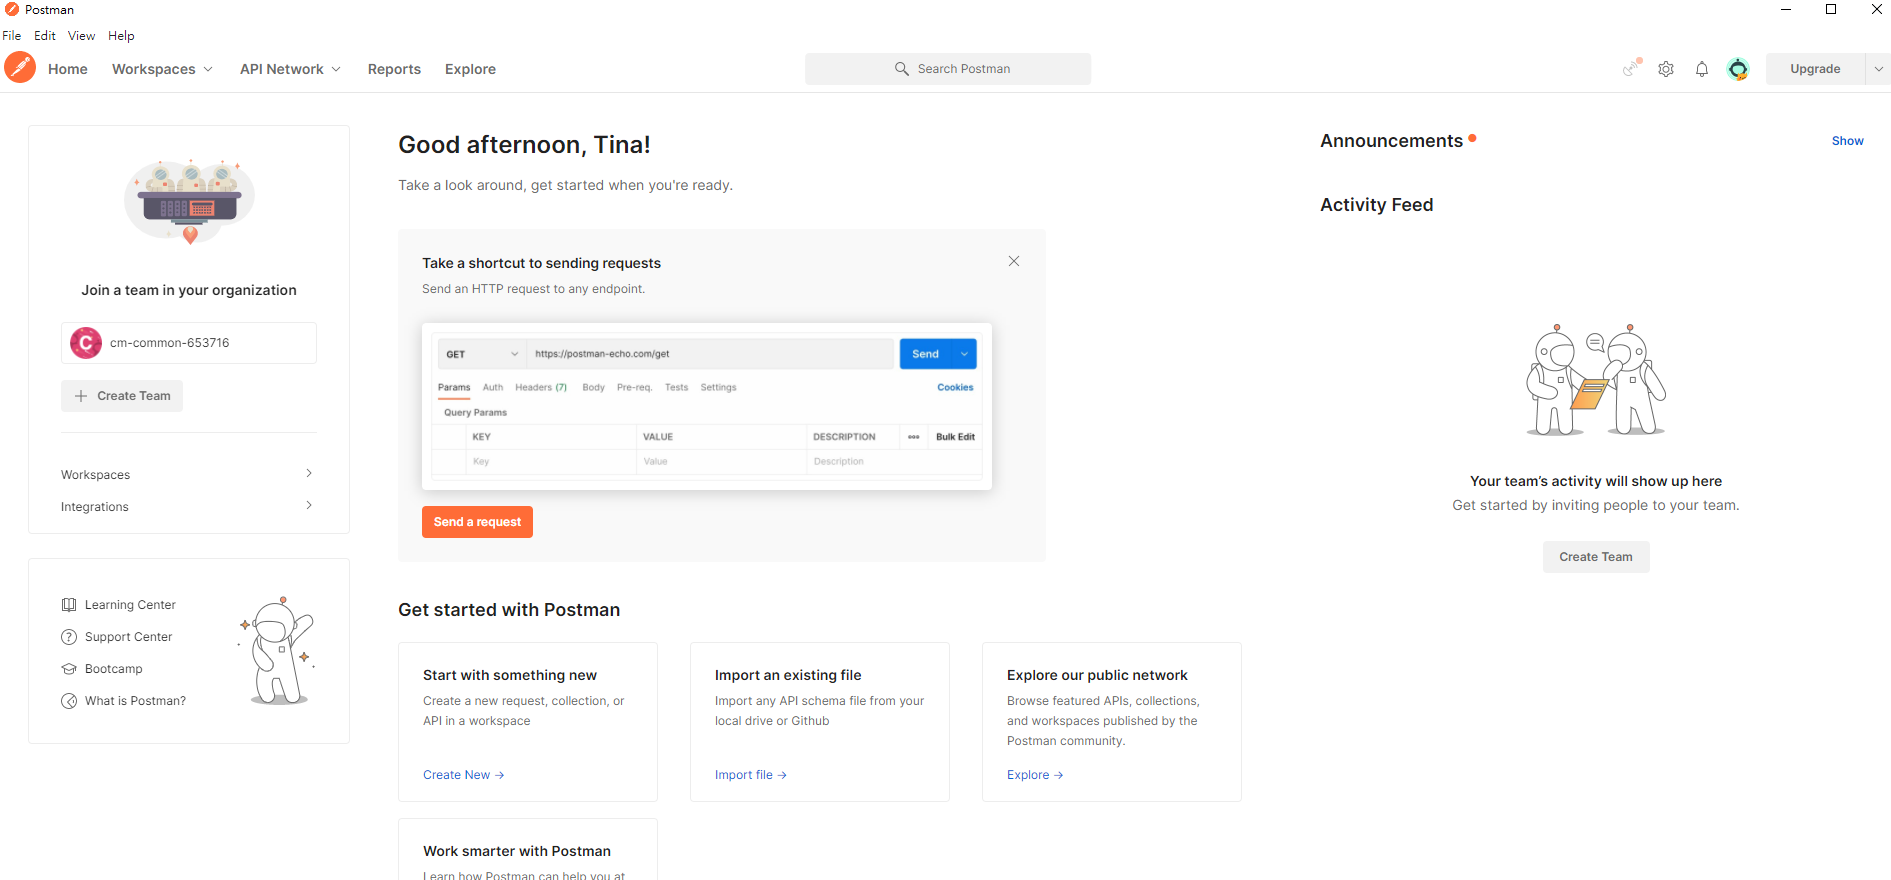Close the shortcut to sending requests card

(x=1014, y=261)
